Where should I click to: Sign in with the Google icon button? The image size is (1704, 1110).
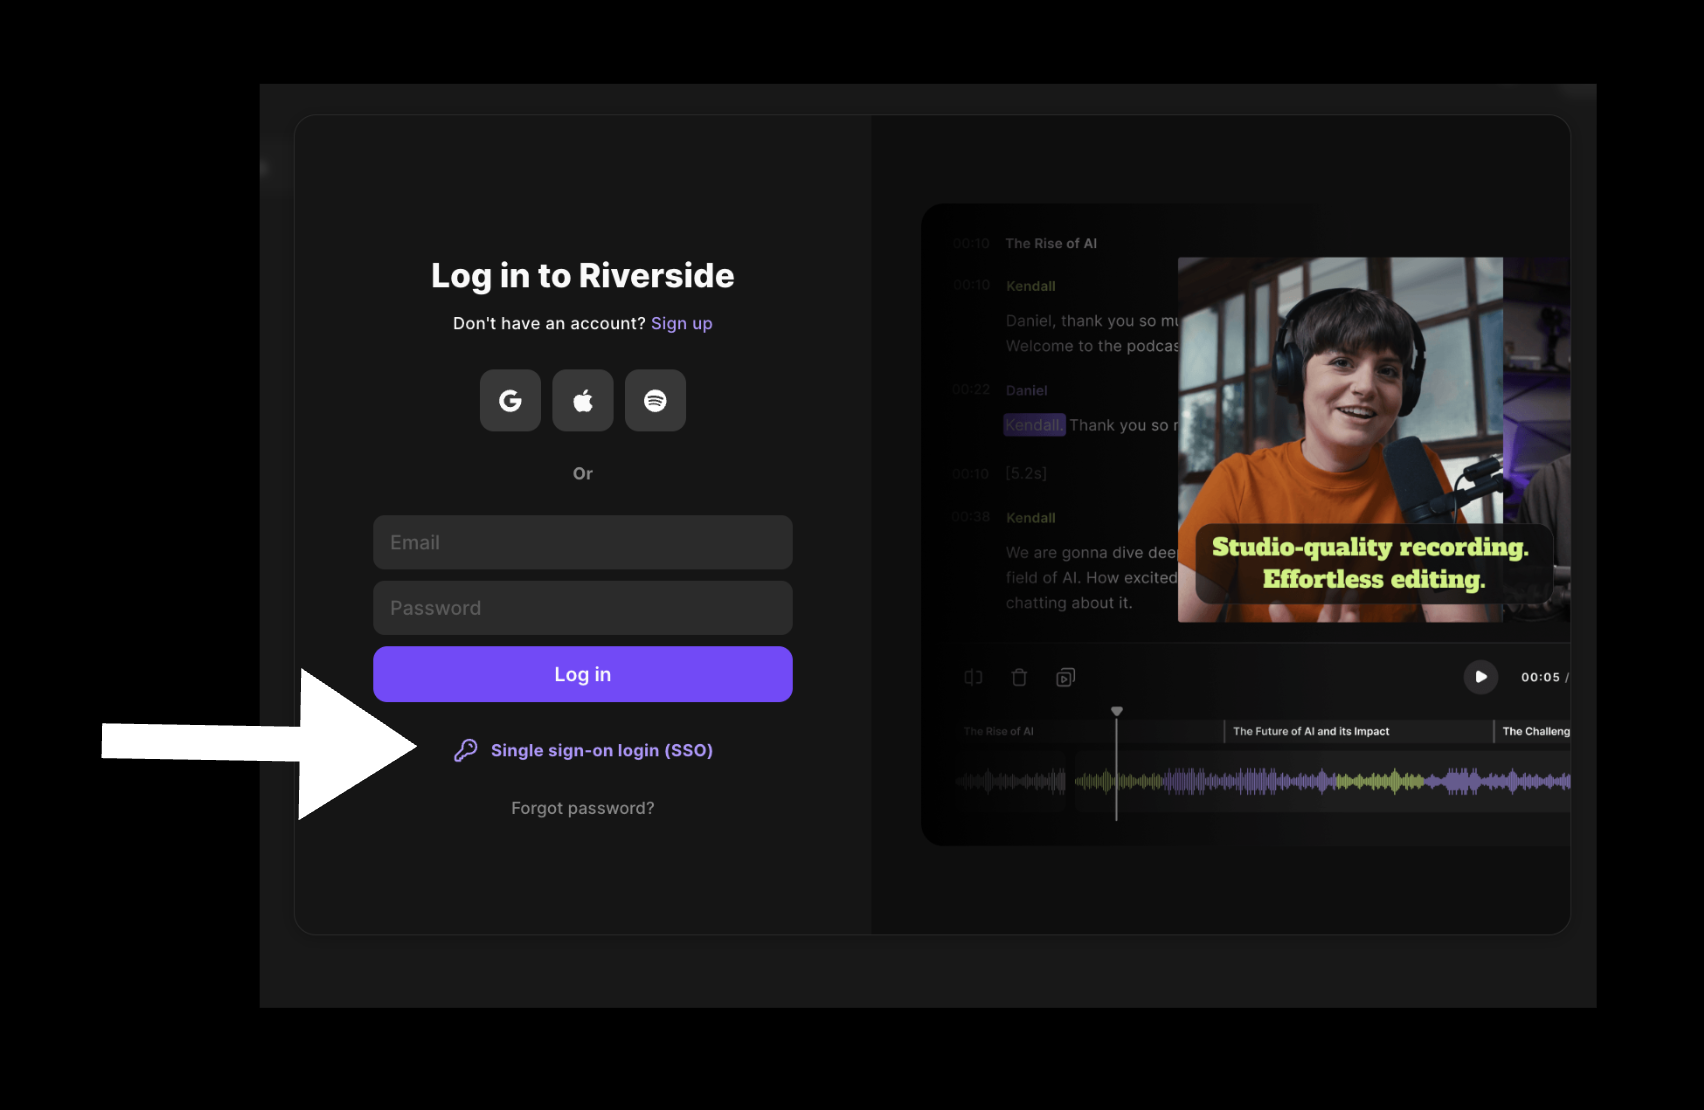pos(510,400)
